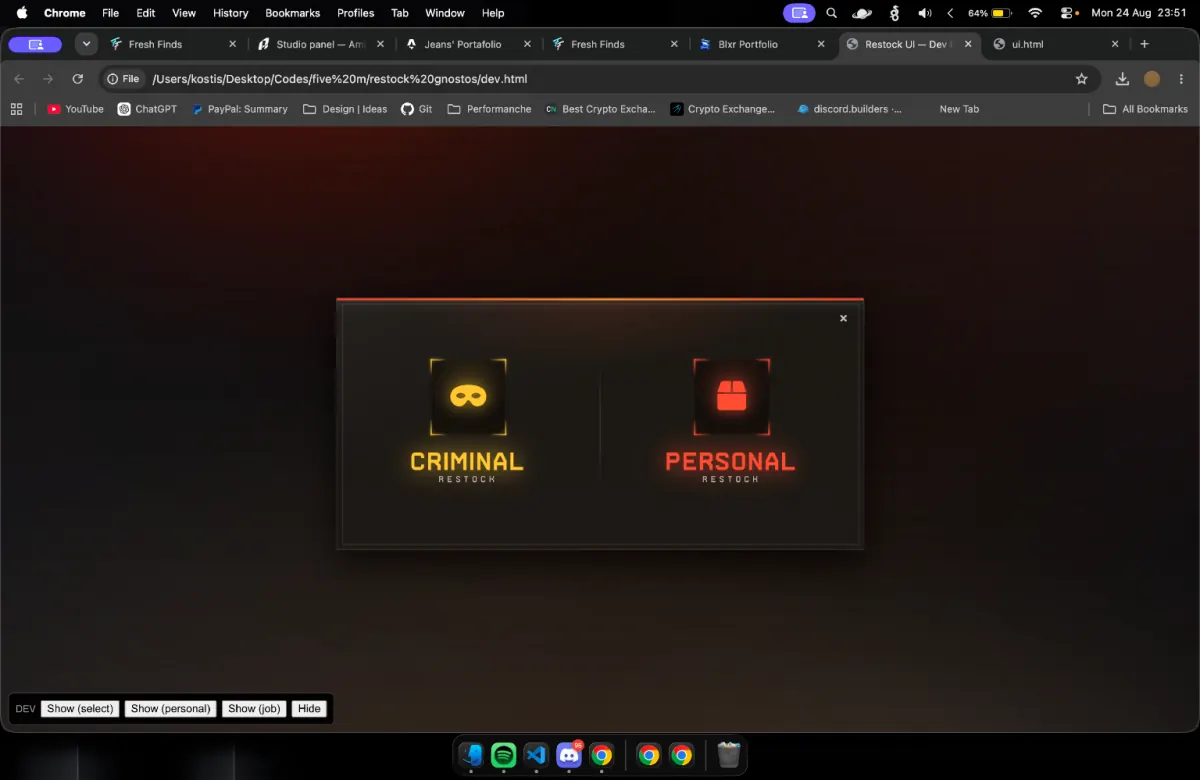Image resolution: width=1200 pixels, height=780 pixels.
Task: Open Spotlight search in the menu bar
Action: tap(832, 13)
